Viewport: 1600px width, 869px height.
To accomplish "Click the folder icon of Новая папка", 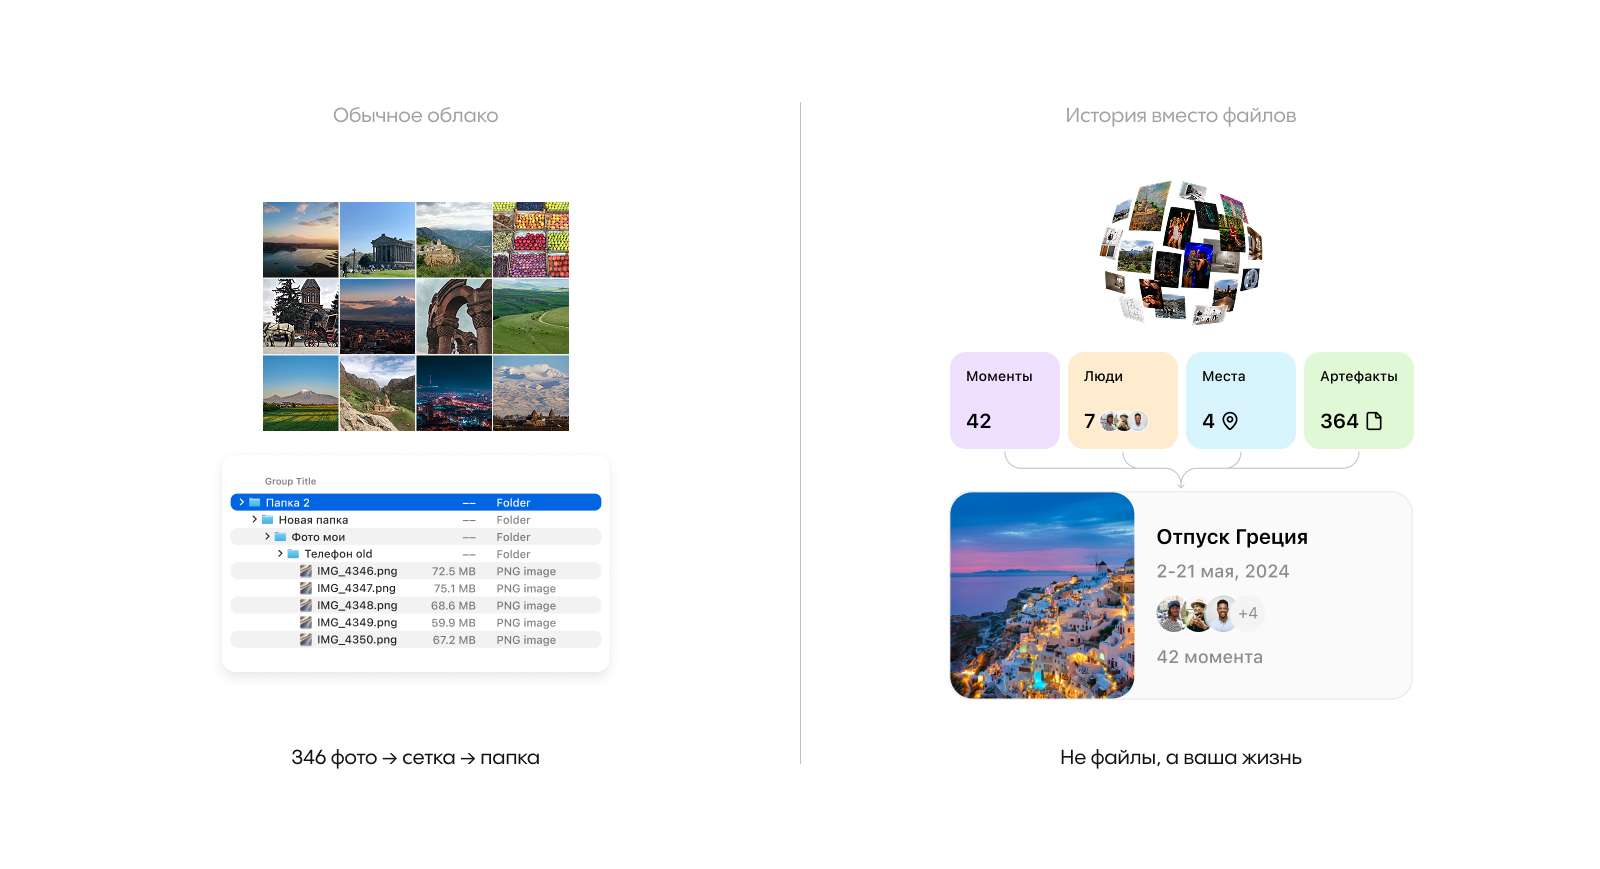I will 268,519.
